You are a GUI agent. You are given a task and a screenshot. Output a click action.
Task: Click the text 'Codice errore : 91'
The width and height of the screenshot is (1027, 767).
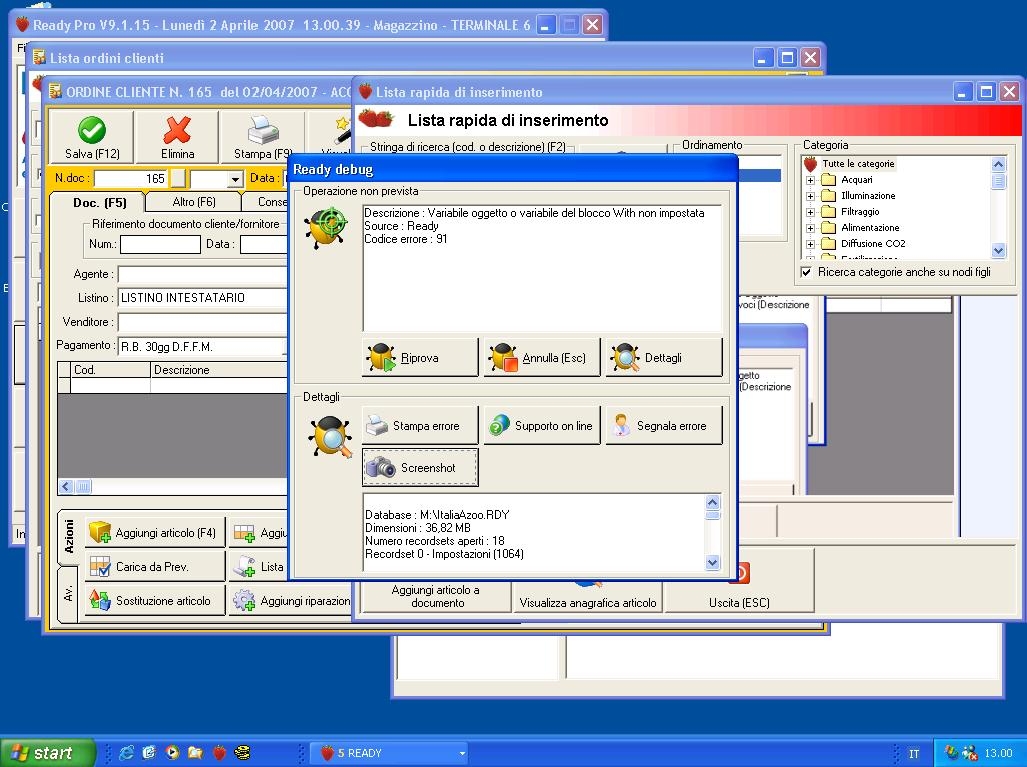coord(405,239)
